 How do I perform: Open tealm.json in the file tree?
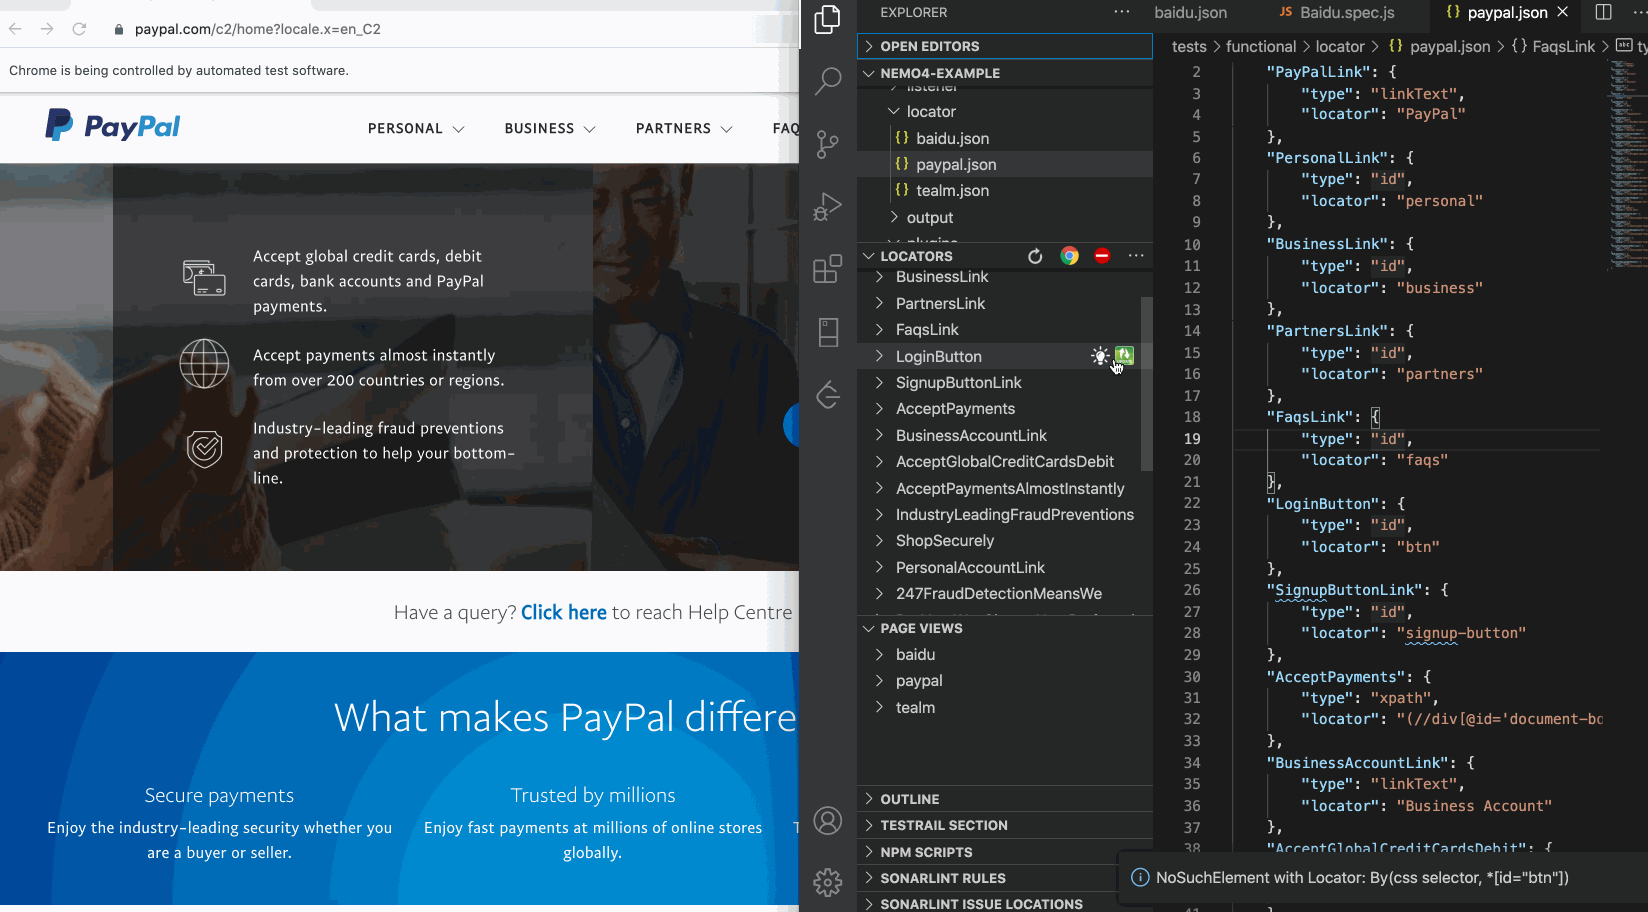point(952,191)
